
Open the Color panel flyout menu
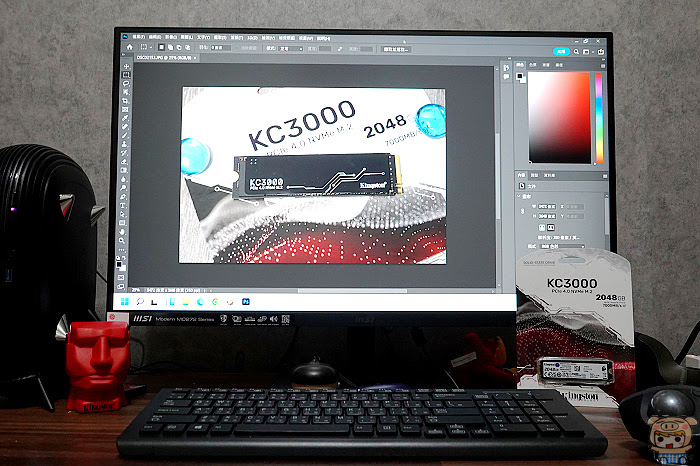tap(603, 66)
